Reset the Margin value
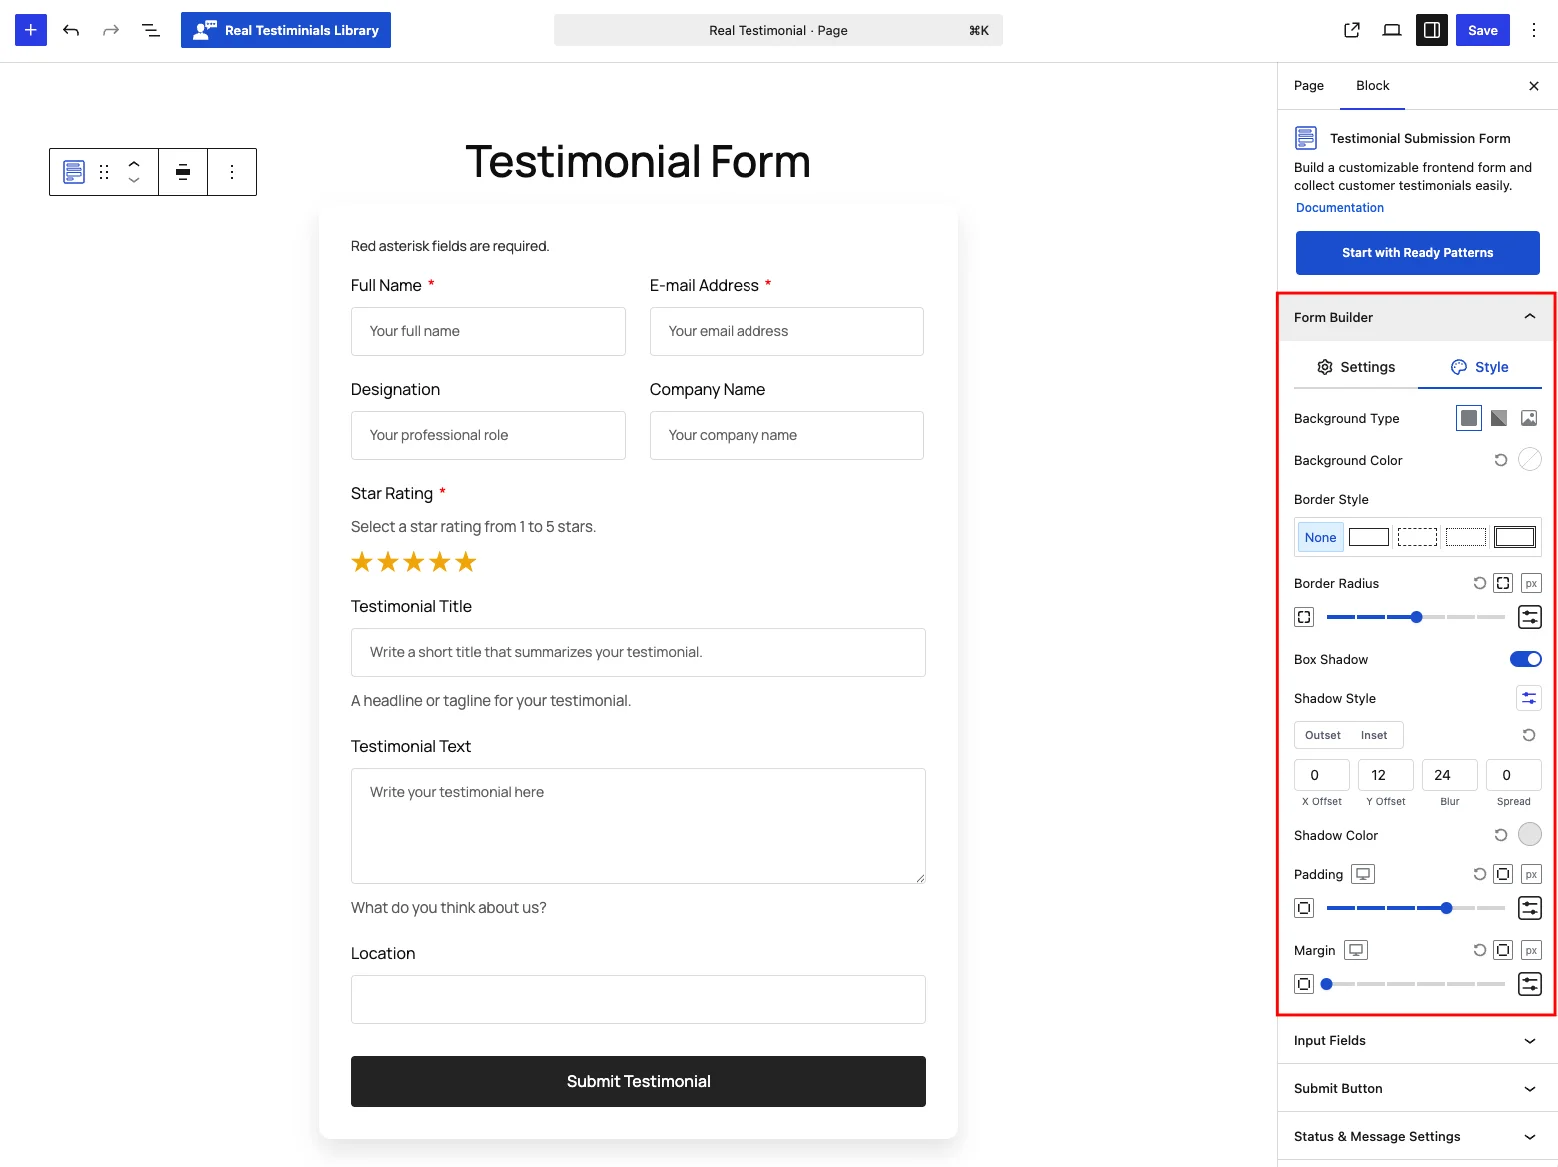This screenshot has height=1167, width=1558. 1480,950
